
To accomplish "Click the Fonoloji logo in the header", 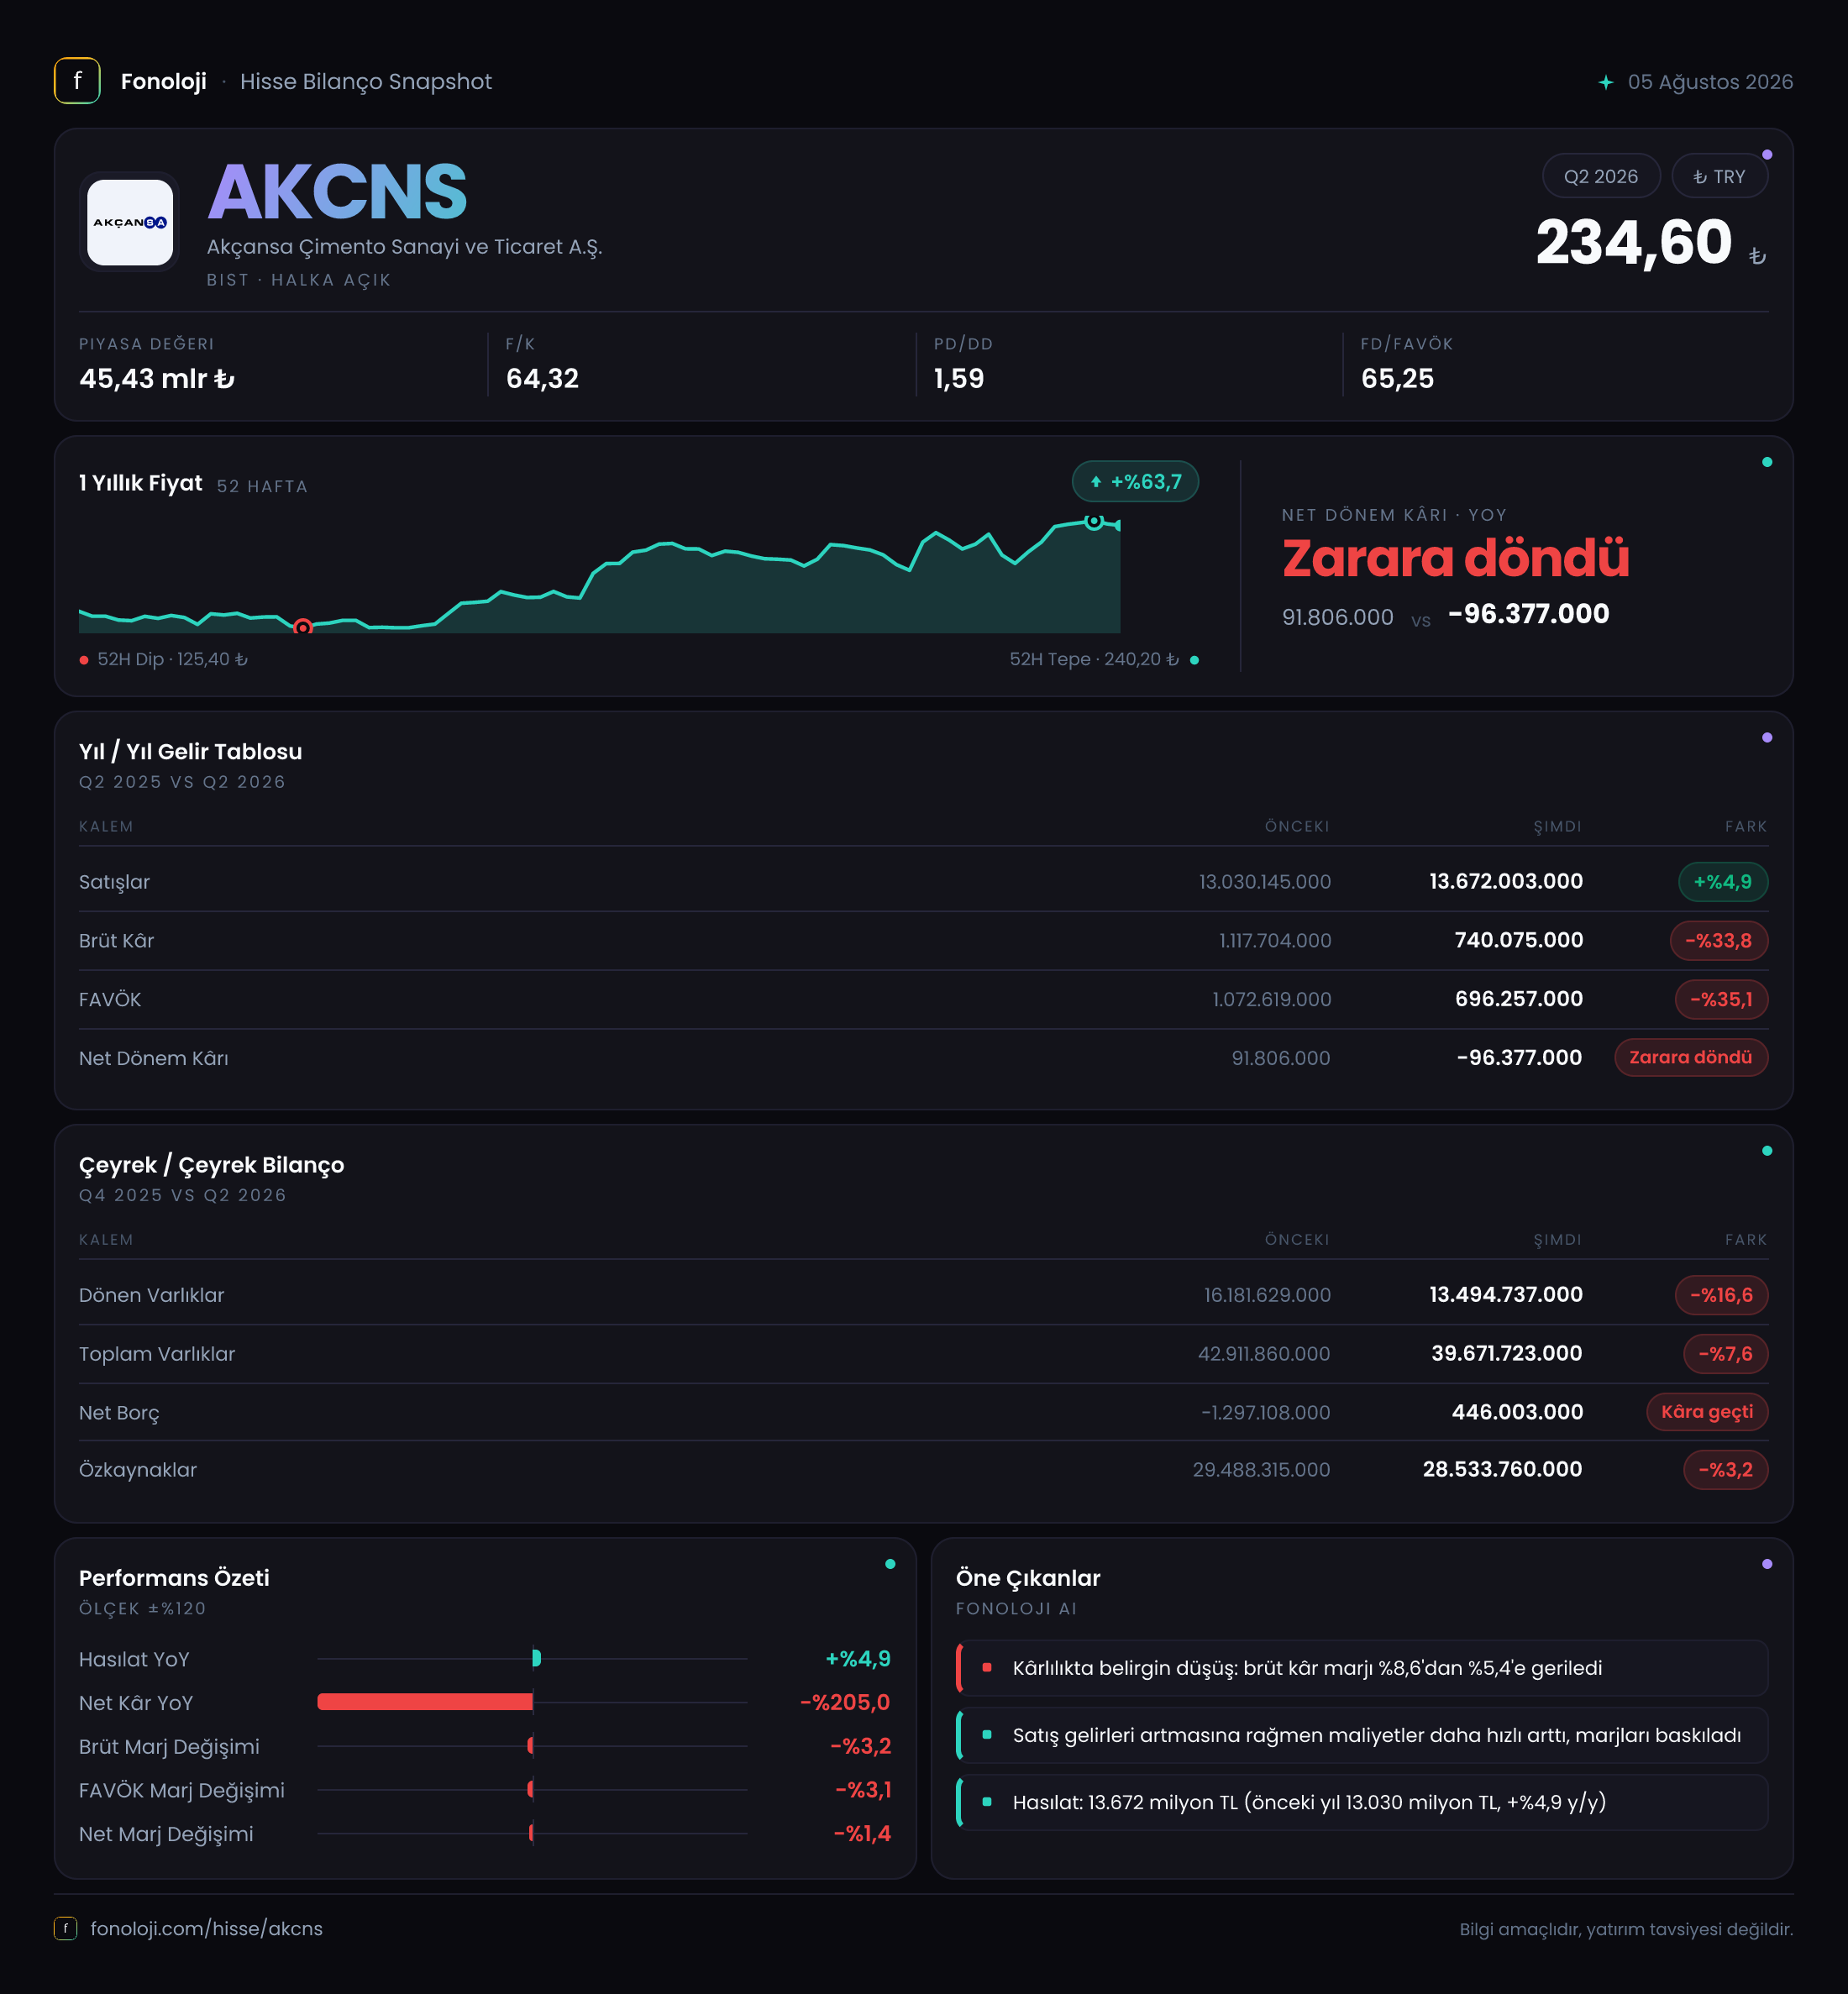I will 77,81.
